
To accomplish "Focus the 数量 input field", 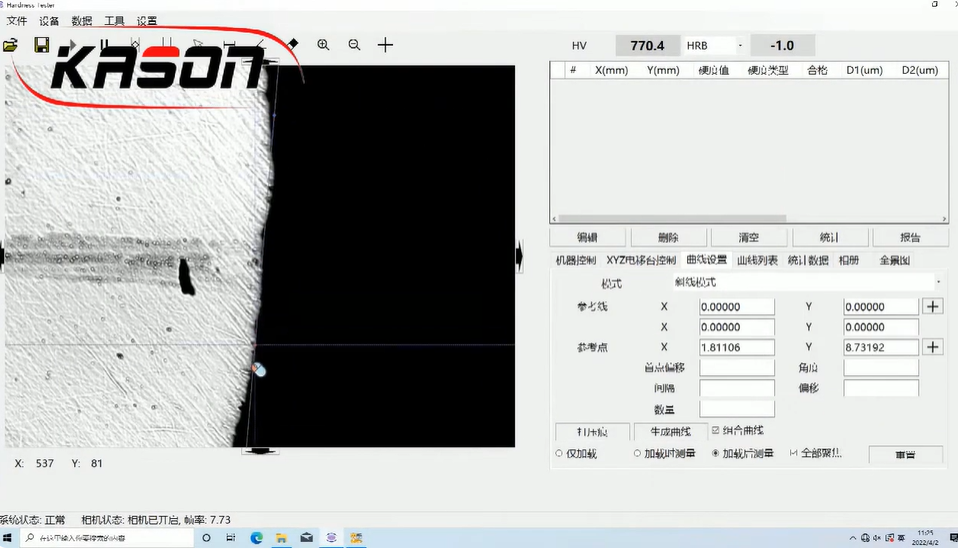I will click(x=737, y=409).
